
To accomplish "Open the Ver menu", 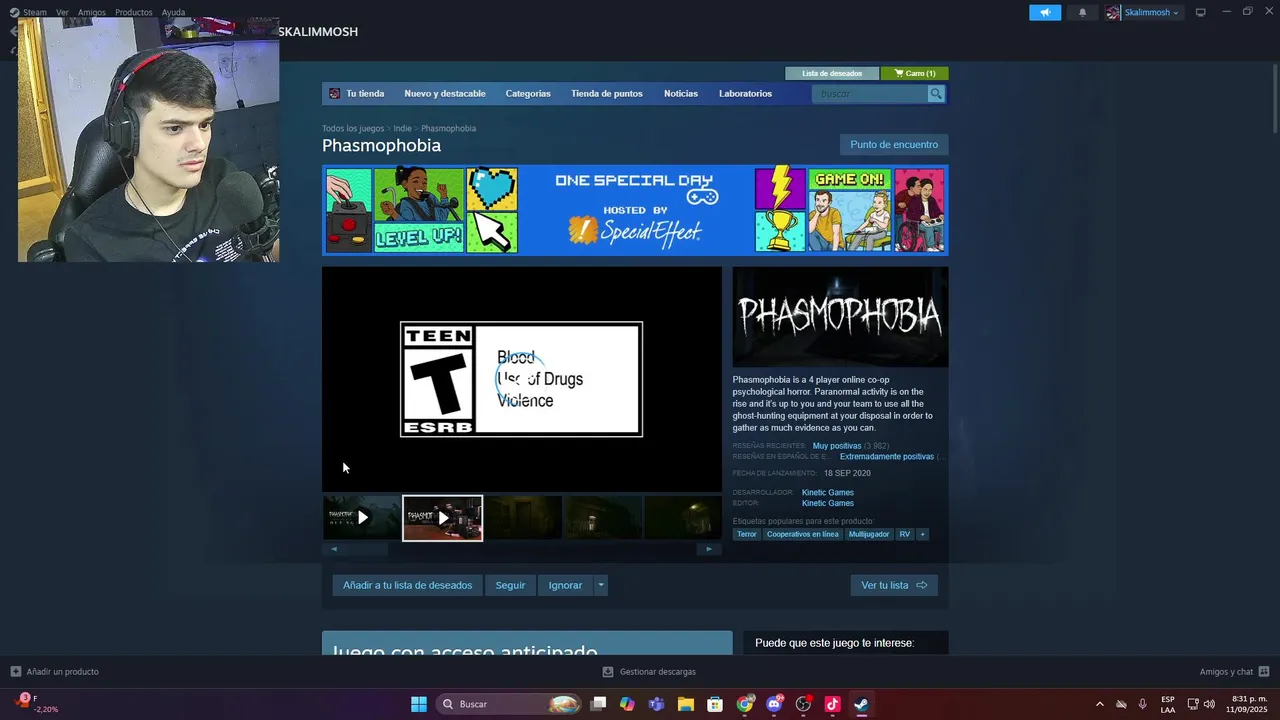I will (x=62, y=12).
